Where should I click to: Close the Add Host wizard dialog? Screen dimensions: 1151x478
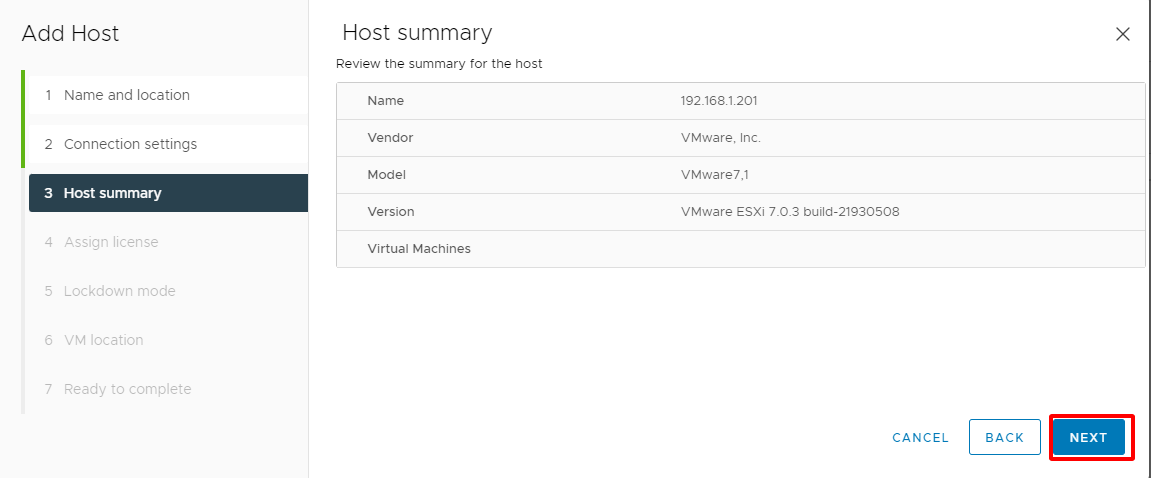pyautogui.click(x=1122, y=34)
